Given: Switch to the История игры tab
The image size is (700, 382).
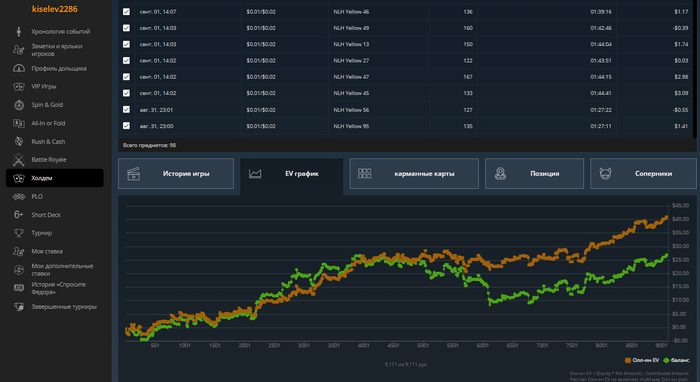Looking at the screenshot, I should point(176,174).
